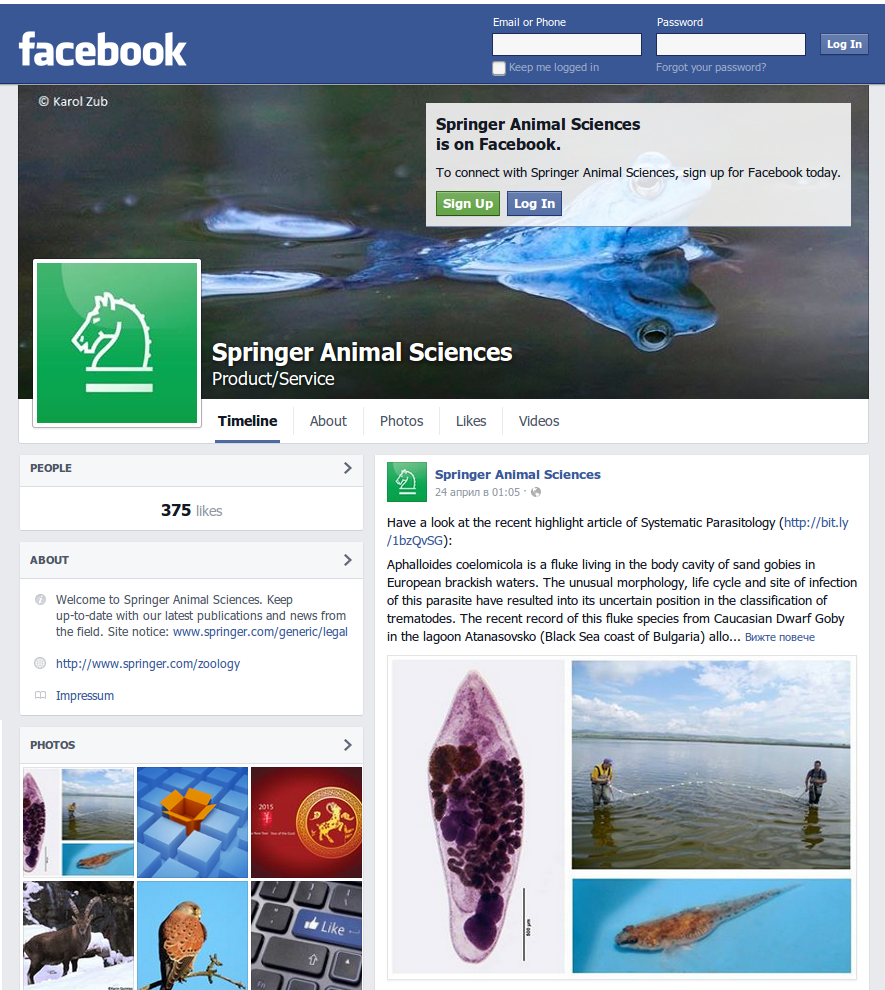Click the Facebook logo in the header
885x990 pixels.
(x=102, y=50)
